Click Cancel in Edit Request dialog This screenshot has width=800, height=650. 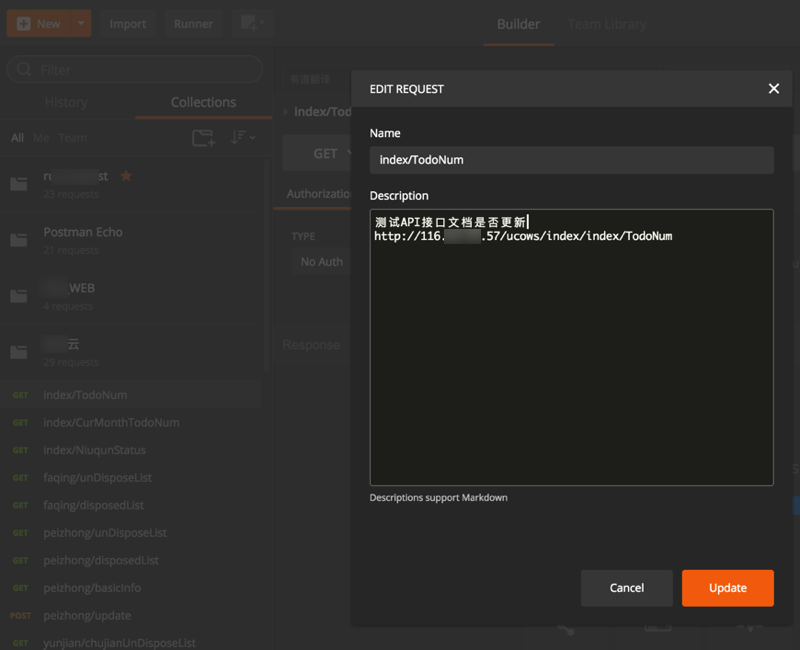coord(627,588)
